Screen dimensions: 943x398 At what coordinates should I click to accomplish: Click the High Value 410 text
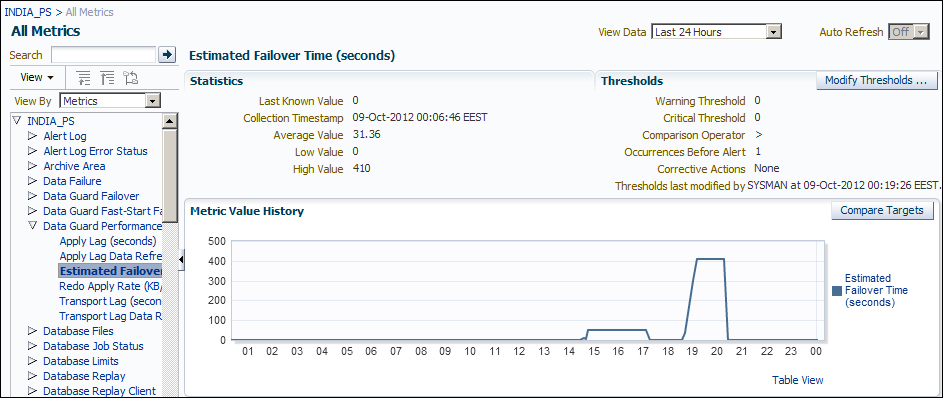pos(361,169)
